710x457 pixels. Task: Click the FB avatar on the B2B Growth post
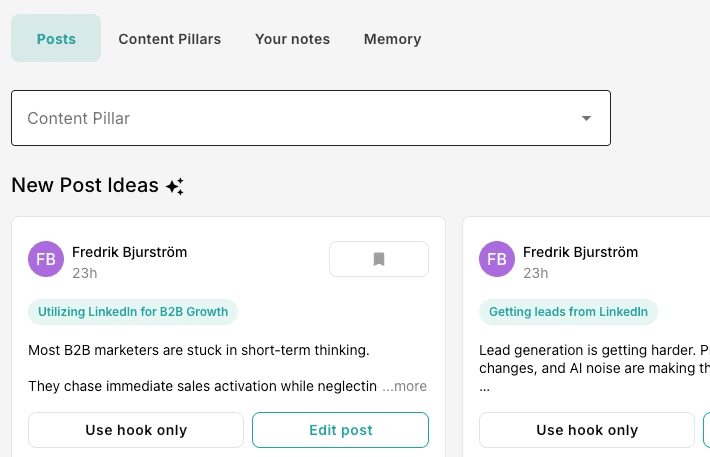pyautogui.click(x=46, y=259)
